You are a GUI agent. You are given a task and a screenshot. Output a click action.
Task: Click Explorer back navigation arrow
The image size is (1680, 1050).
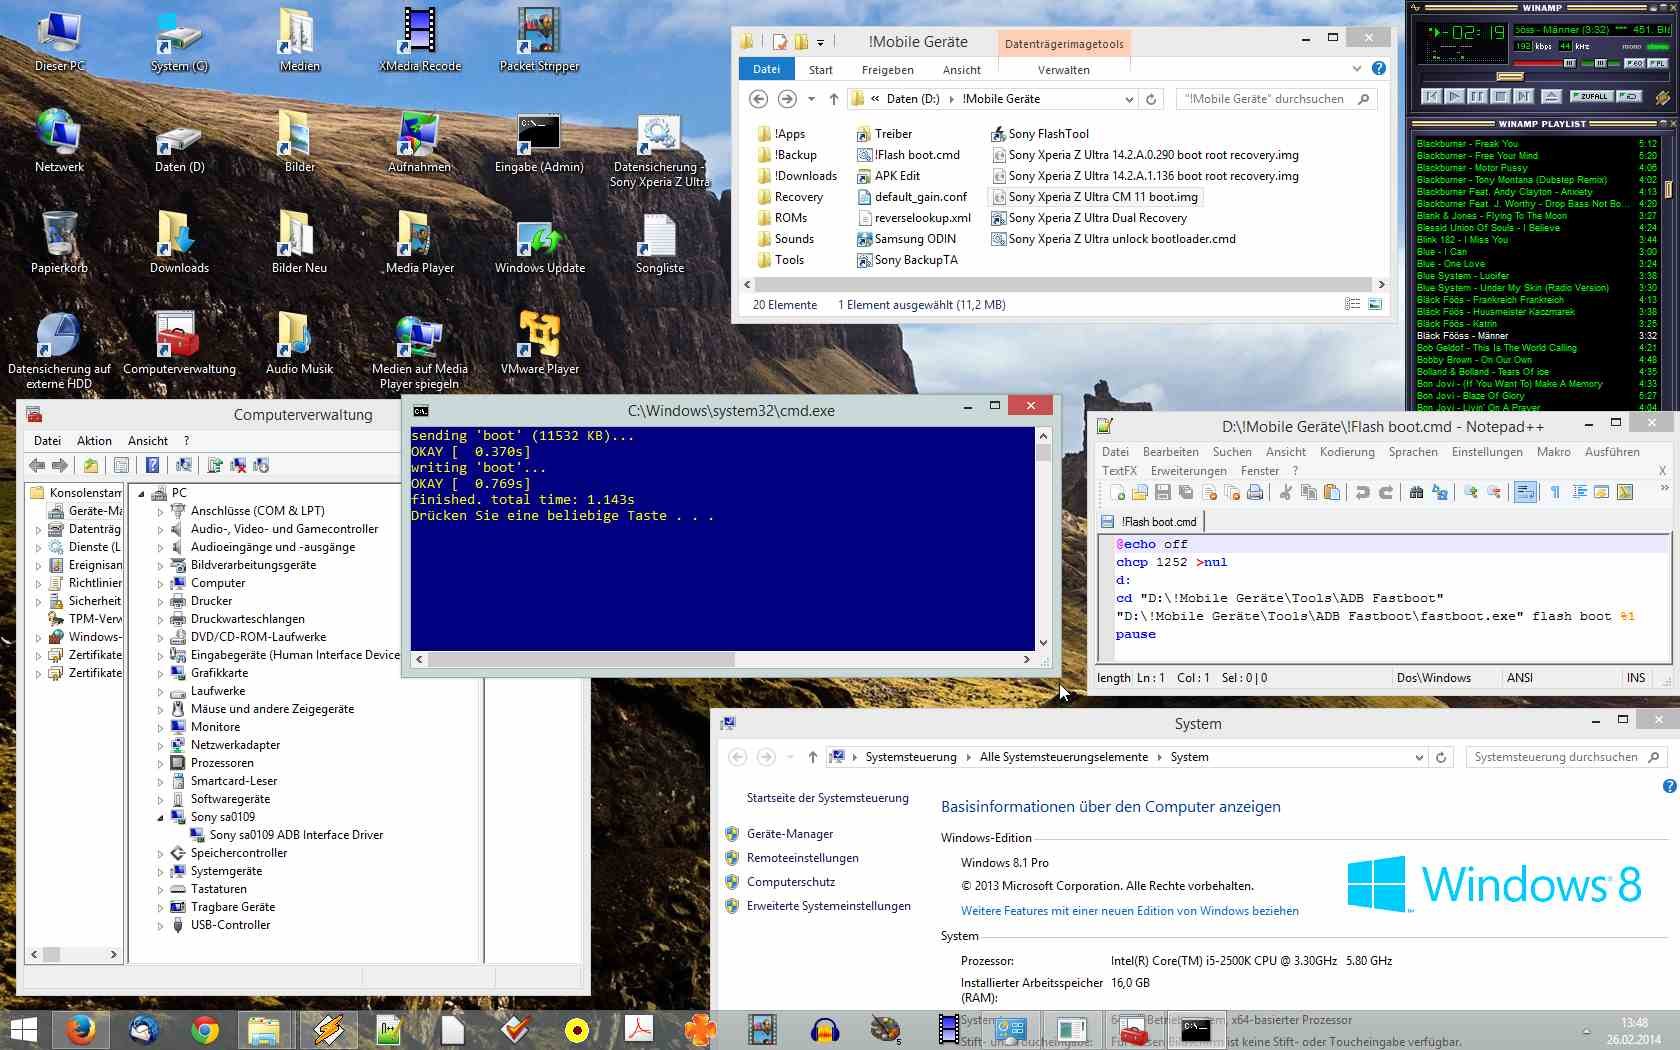coord(758,99)
